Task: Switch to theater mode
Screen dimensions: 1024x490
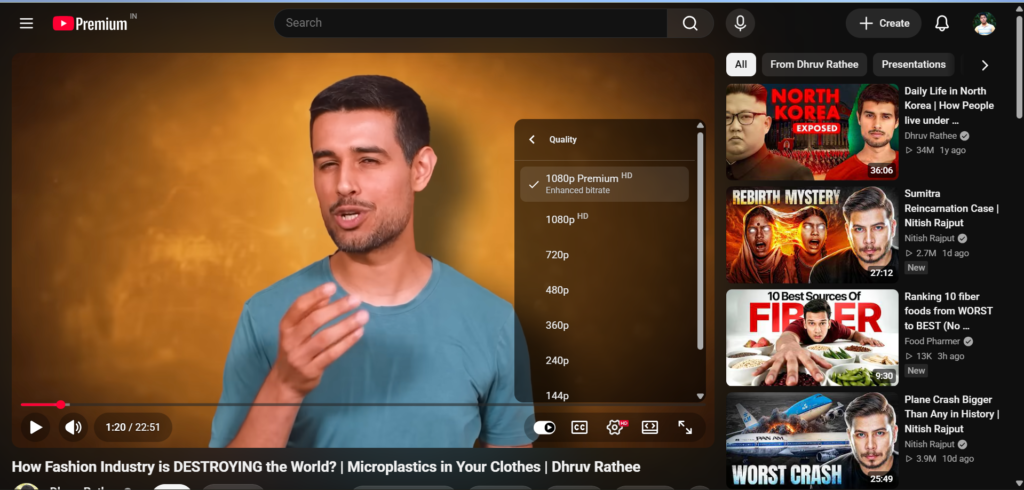Action: (x=650, y=427)
